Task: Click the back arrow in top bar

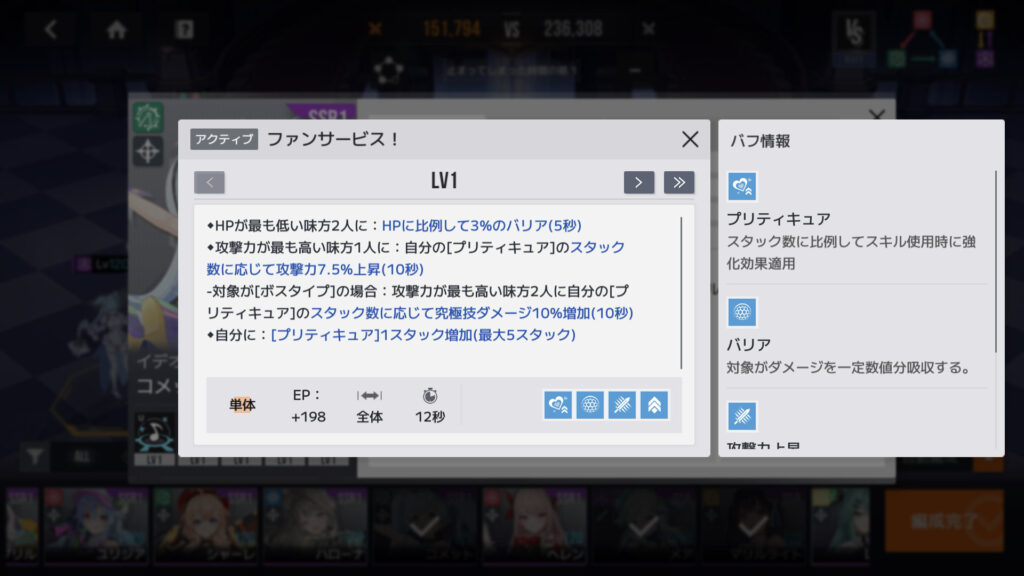Action: pos(51,29)
